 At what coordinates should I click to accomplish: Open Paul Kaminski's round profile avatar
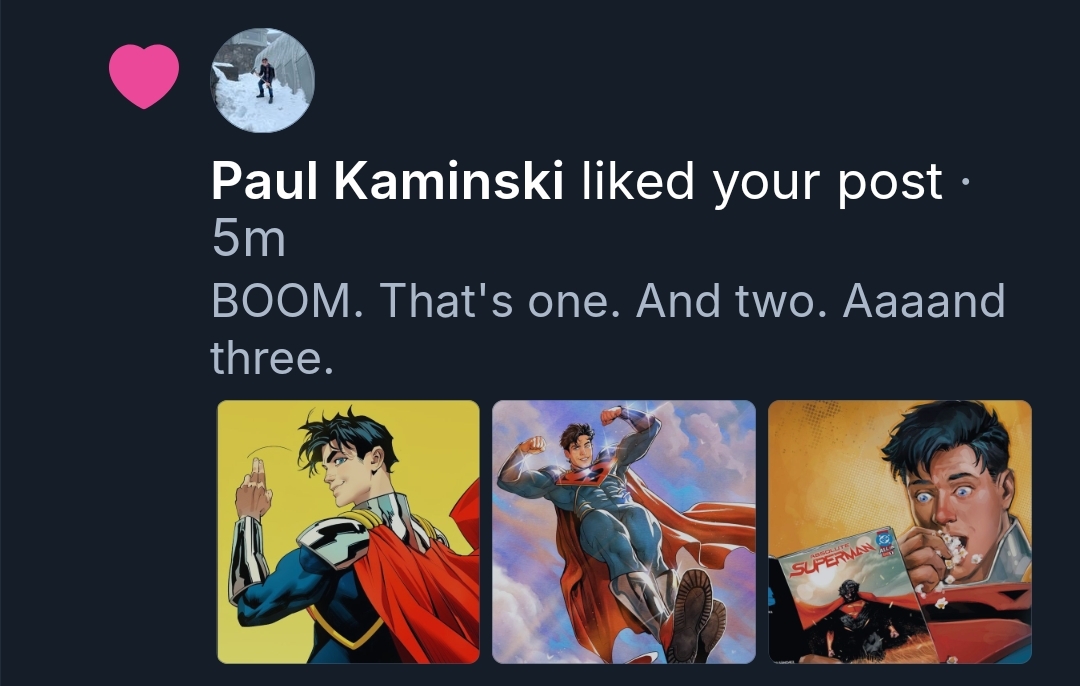point(262,81)
